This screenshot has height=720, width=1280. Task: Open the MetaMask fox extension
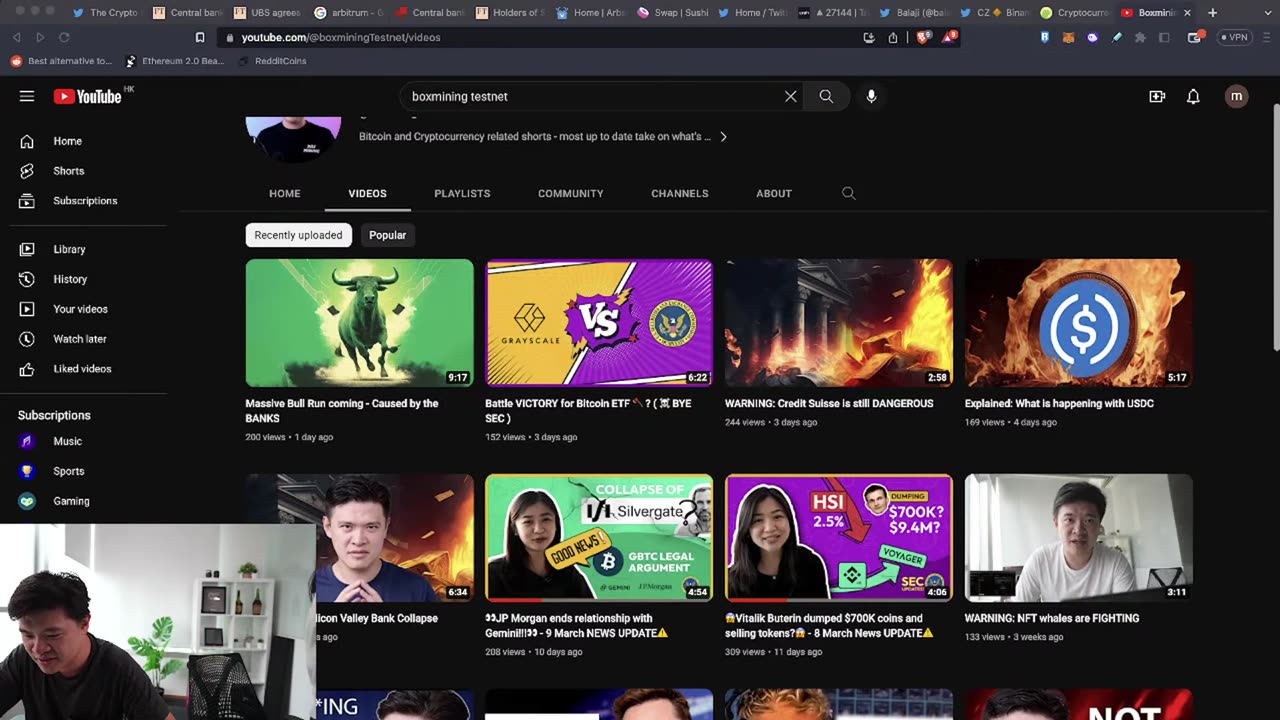[1068, 37]
